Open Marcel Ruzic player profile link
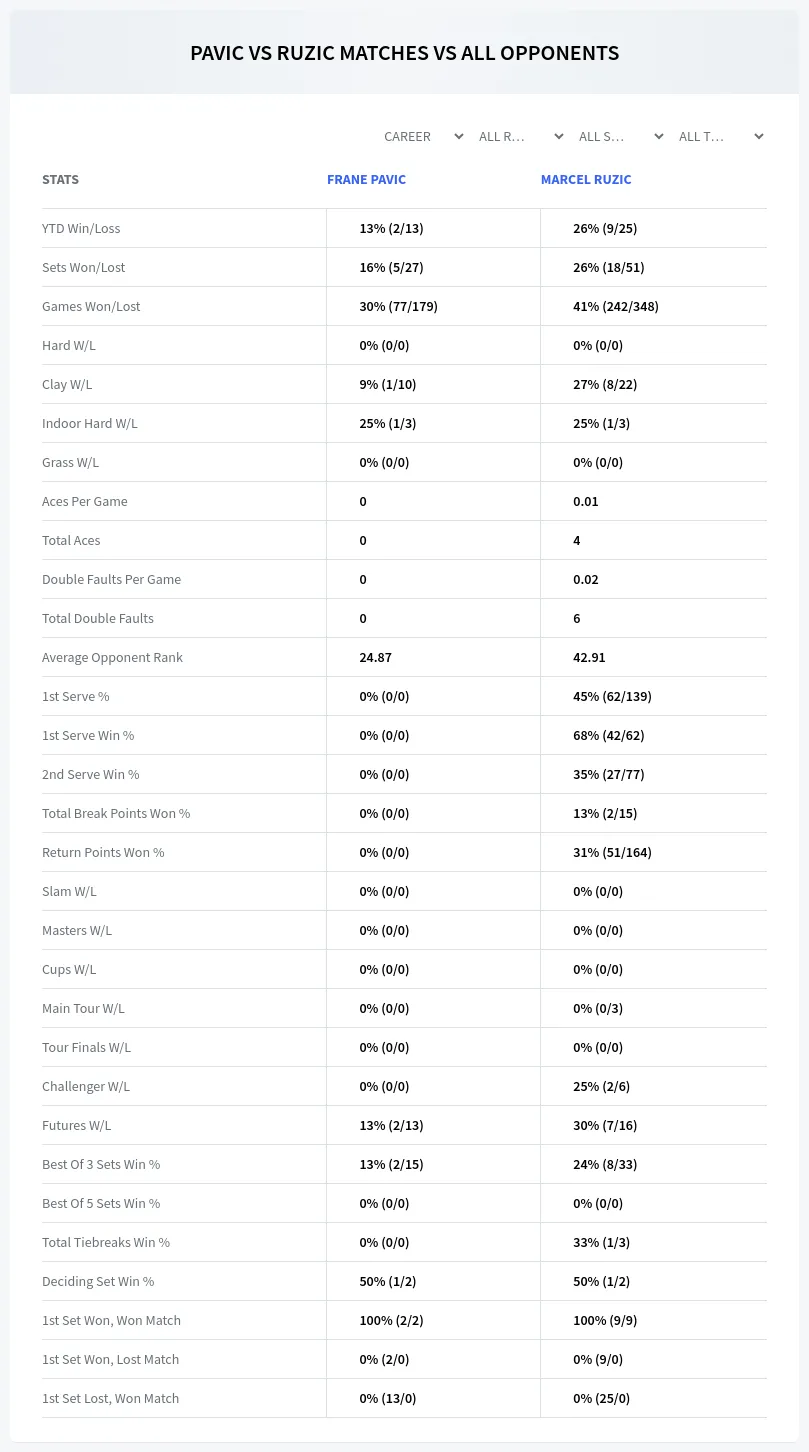Image resolution: width=809 pixels, height=1452 pixels. tap(586, 180)
